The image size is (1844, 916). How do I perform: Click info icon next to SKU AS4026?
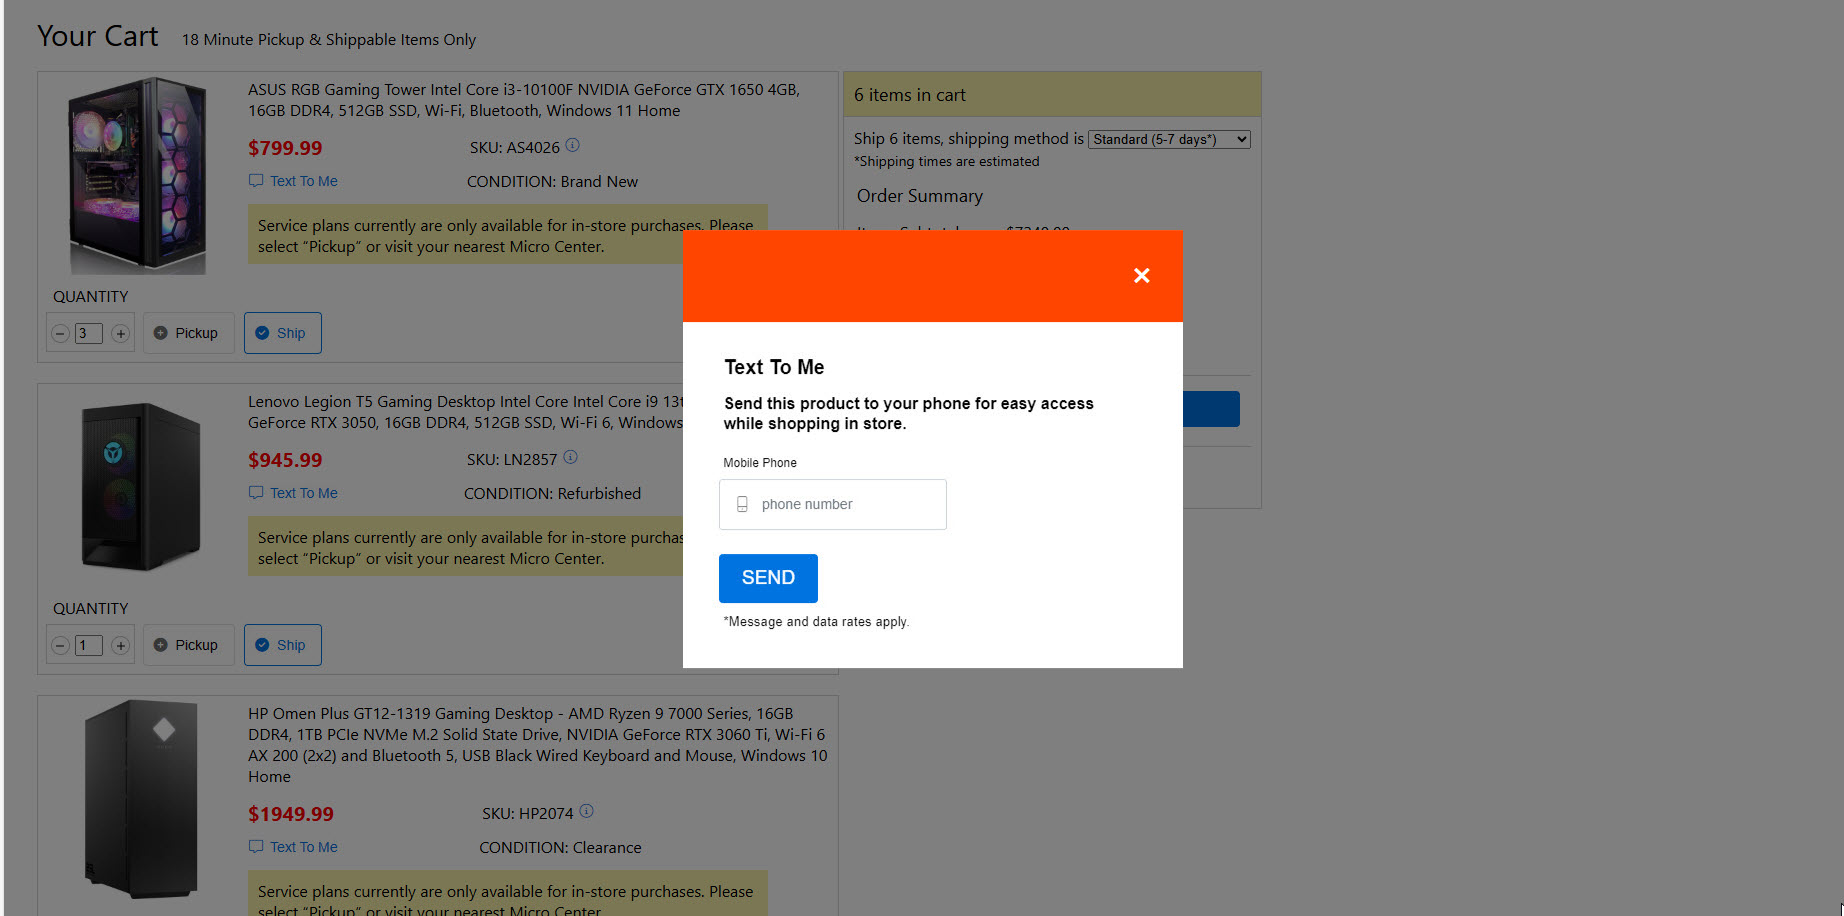572,145
